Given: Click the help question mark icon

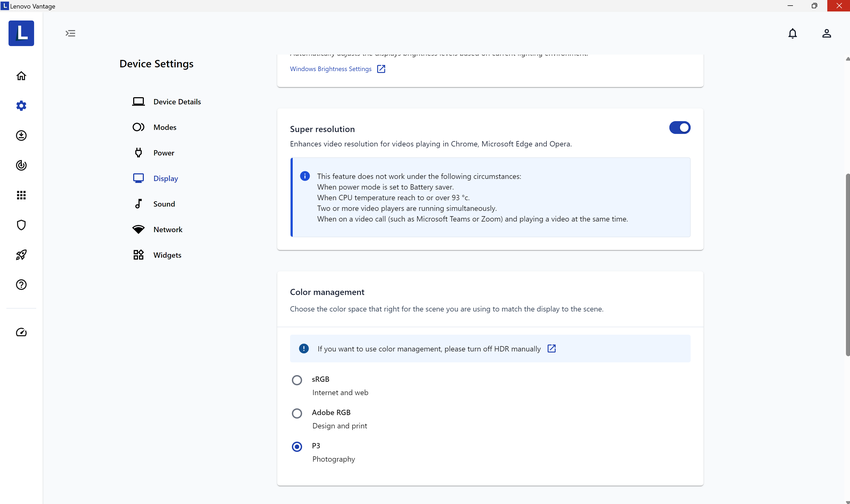Looking at the screenshot, I should (x=21, y=285).
